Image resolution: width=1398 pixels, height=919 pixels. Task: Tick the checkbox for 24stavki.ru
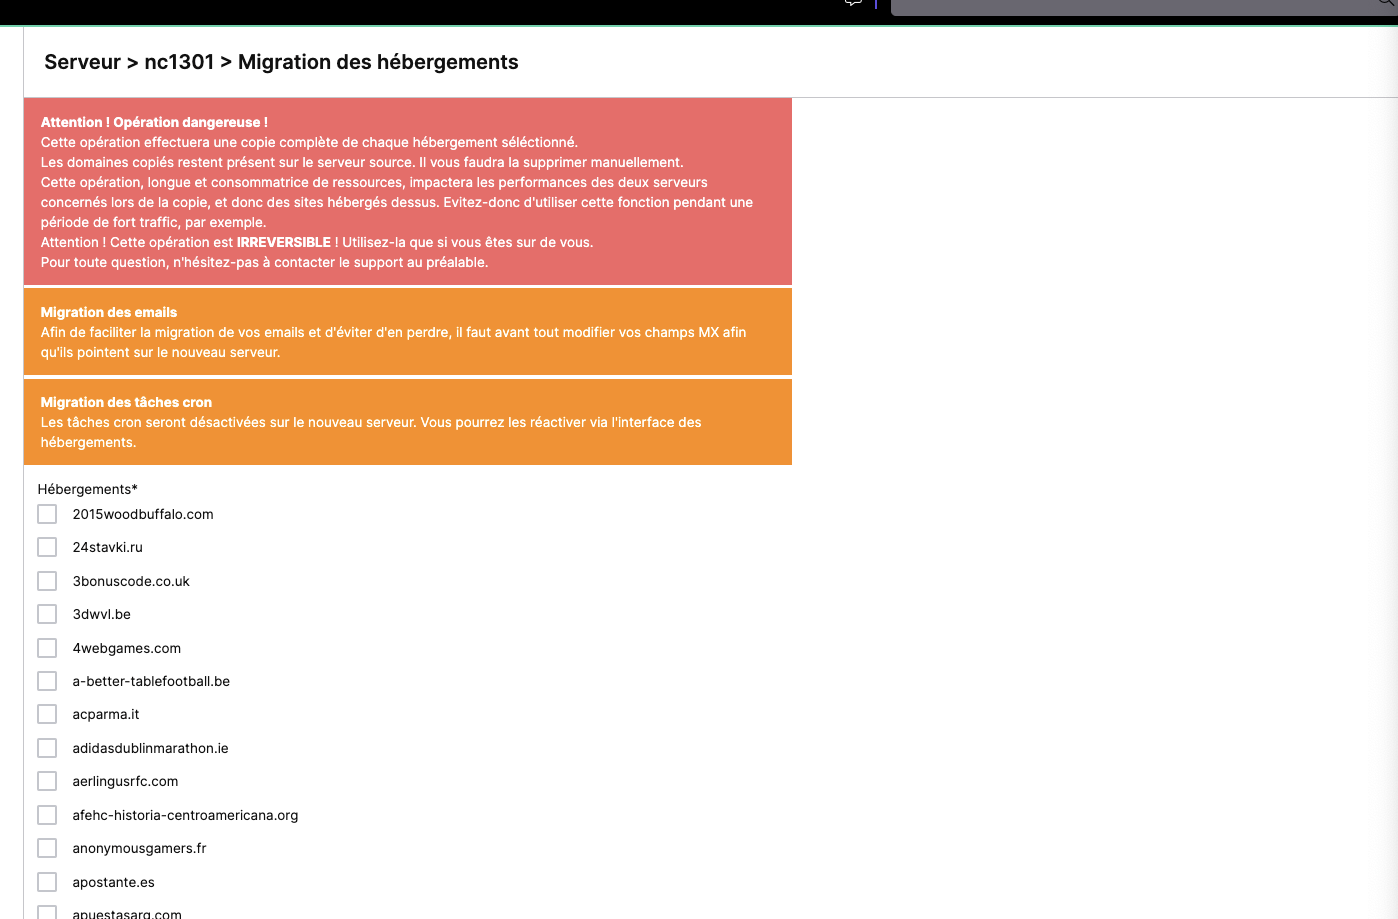click(47, 547)
